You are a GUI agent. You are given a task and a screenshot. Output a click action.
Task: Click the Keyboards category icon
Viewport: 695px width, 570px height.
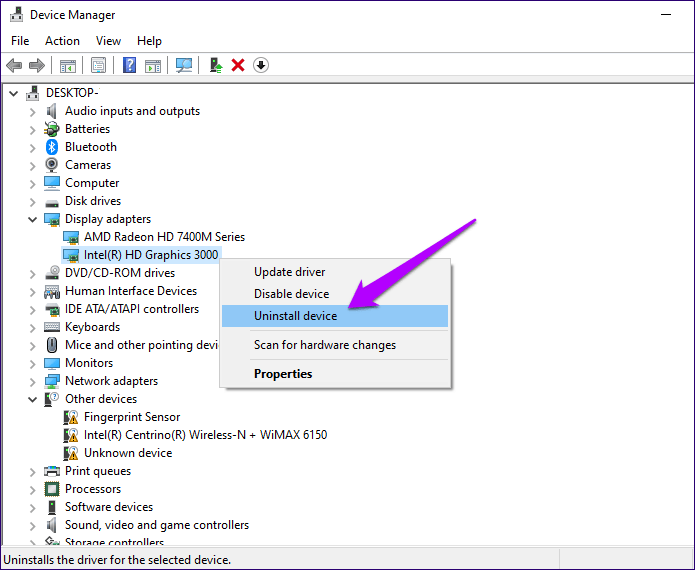52,327
